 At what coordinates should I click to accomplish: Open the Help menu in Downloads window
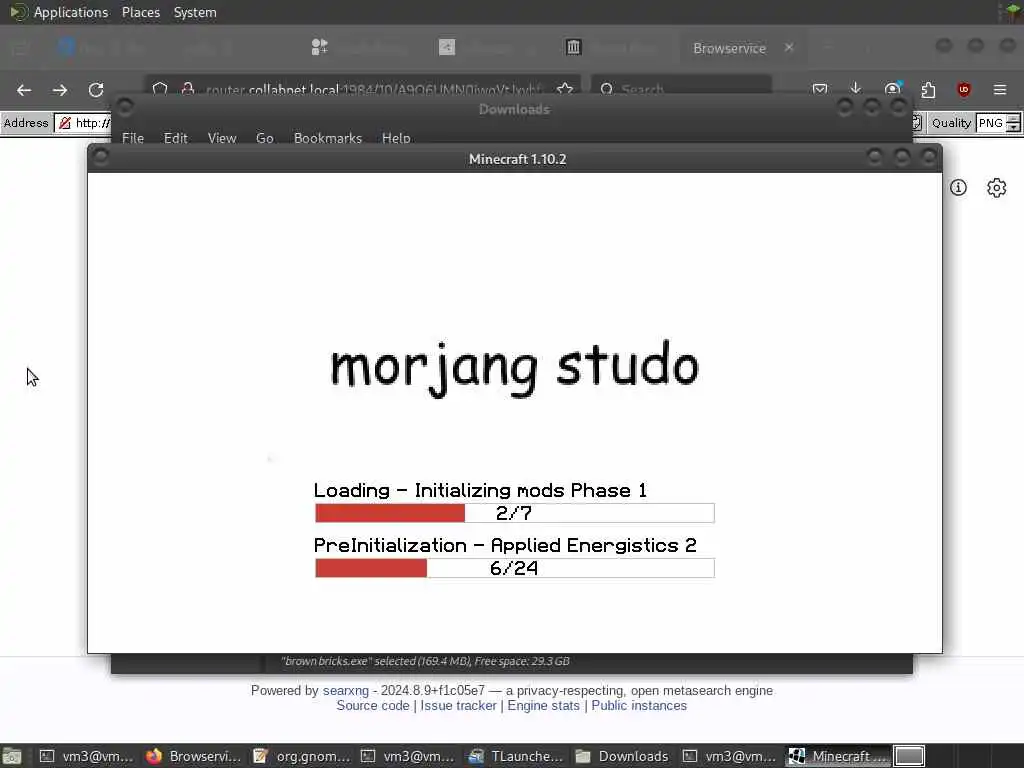point(396,138)
